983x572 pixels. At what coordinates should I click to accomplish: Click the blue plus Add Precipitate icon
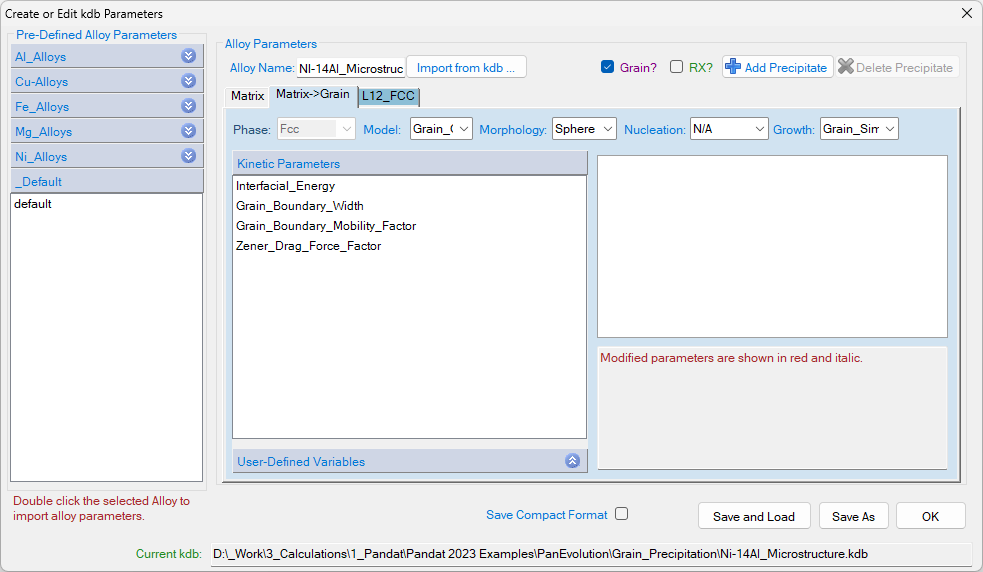[733, 67]
